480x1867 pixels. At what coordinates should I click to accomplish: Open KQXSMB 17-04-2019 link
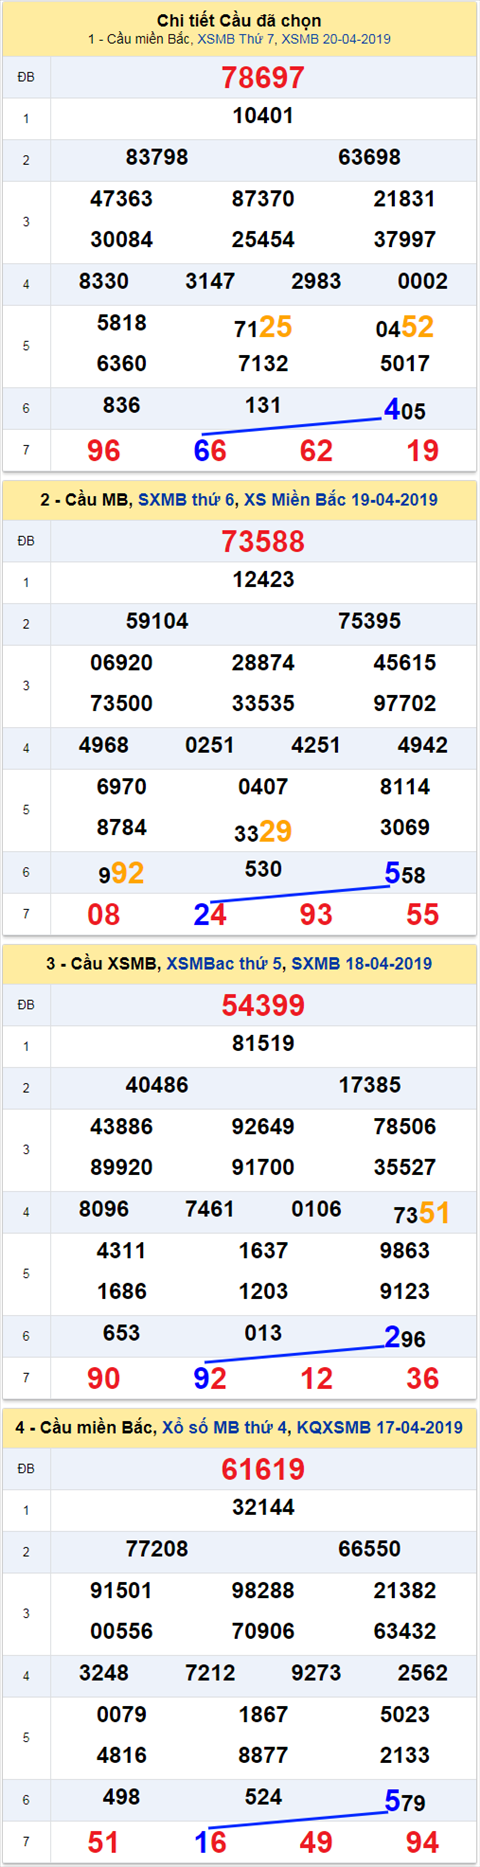point(380,1427)
